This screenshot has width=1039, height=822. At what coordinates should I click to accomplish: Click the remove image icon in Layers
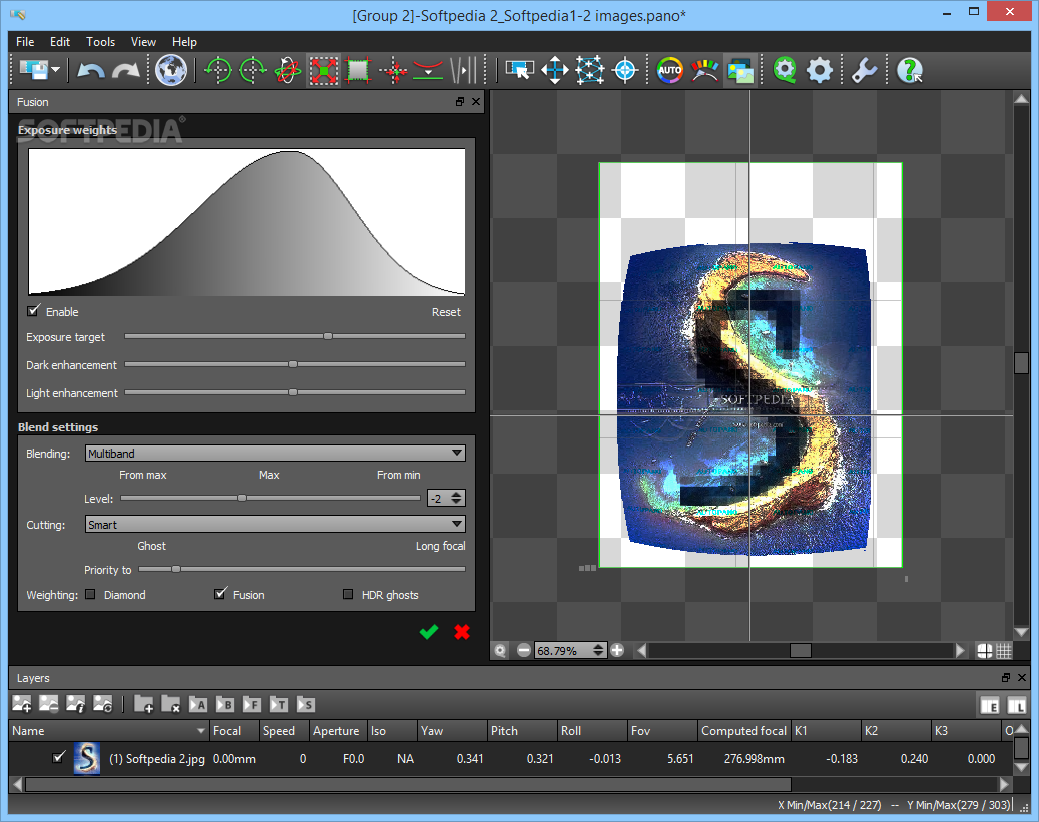tap(48, 704)
